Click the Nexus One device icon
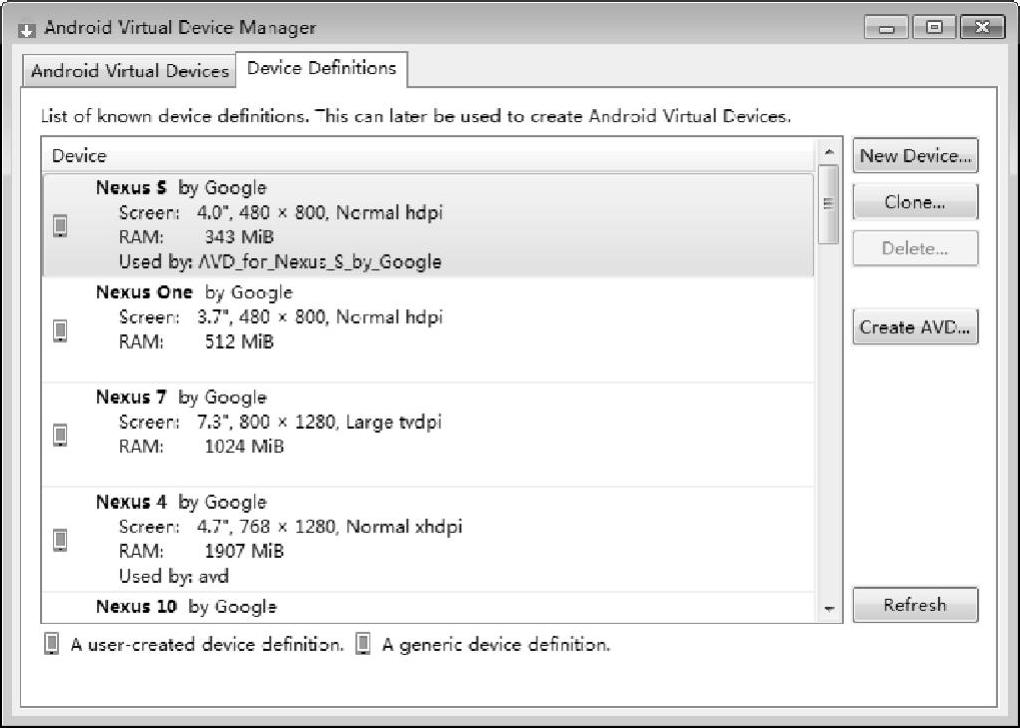Viewport: 1020px width, 728px height. pyautogui.click(x=60, y=330)
